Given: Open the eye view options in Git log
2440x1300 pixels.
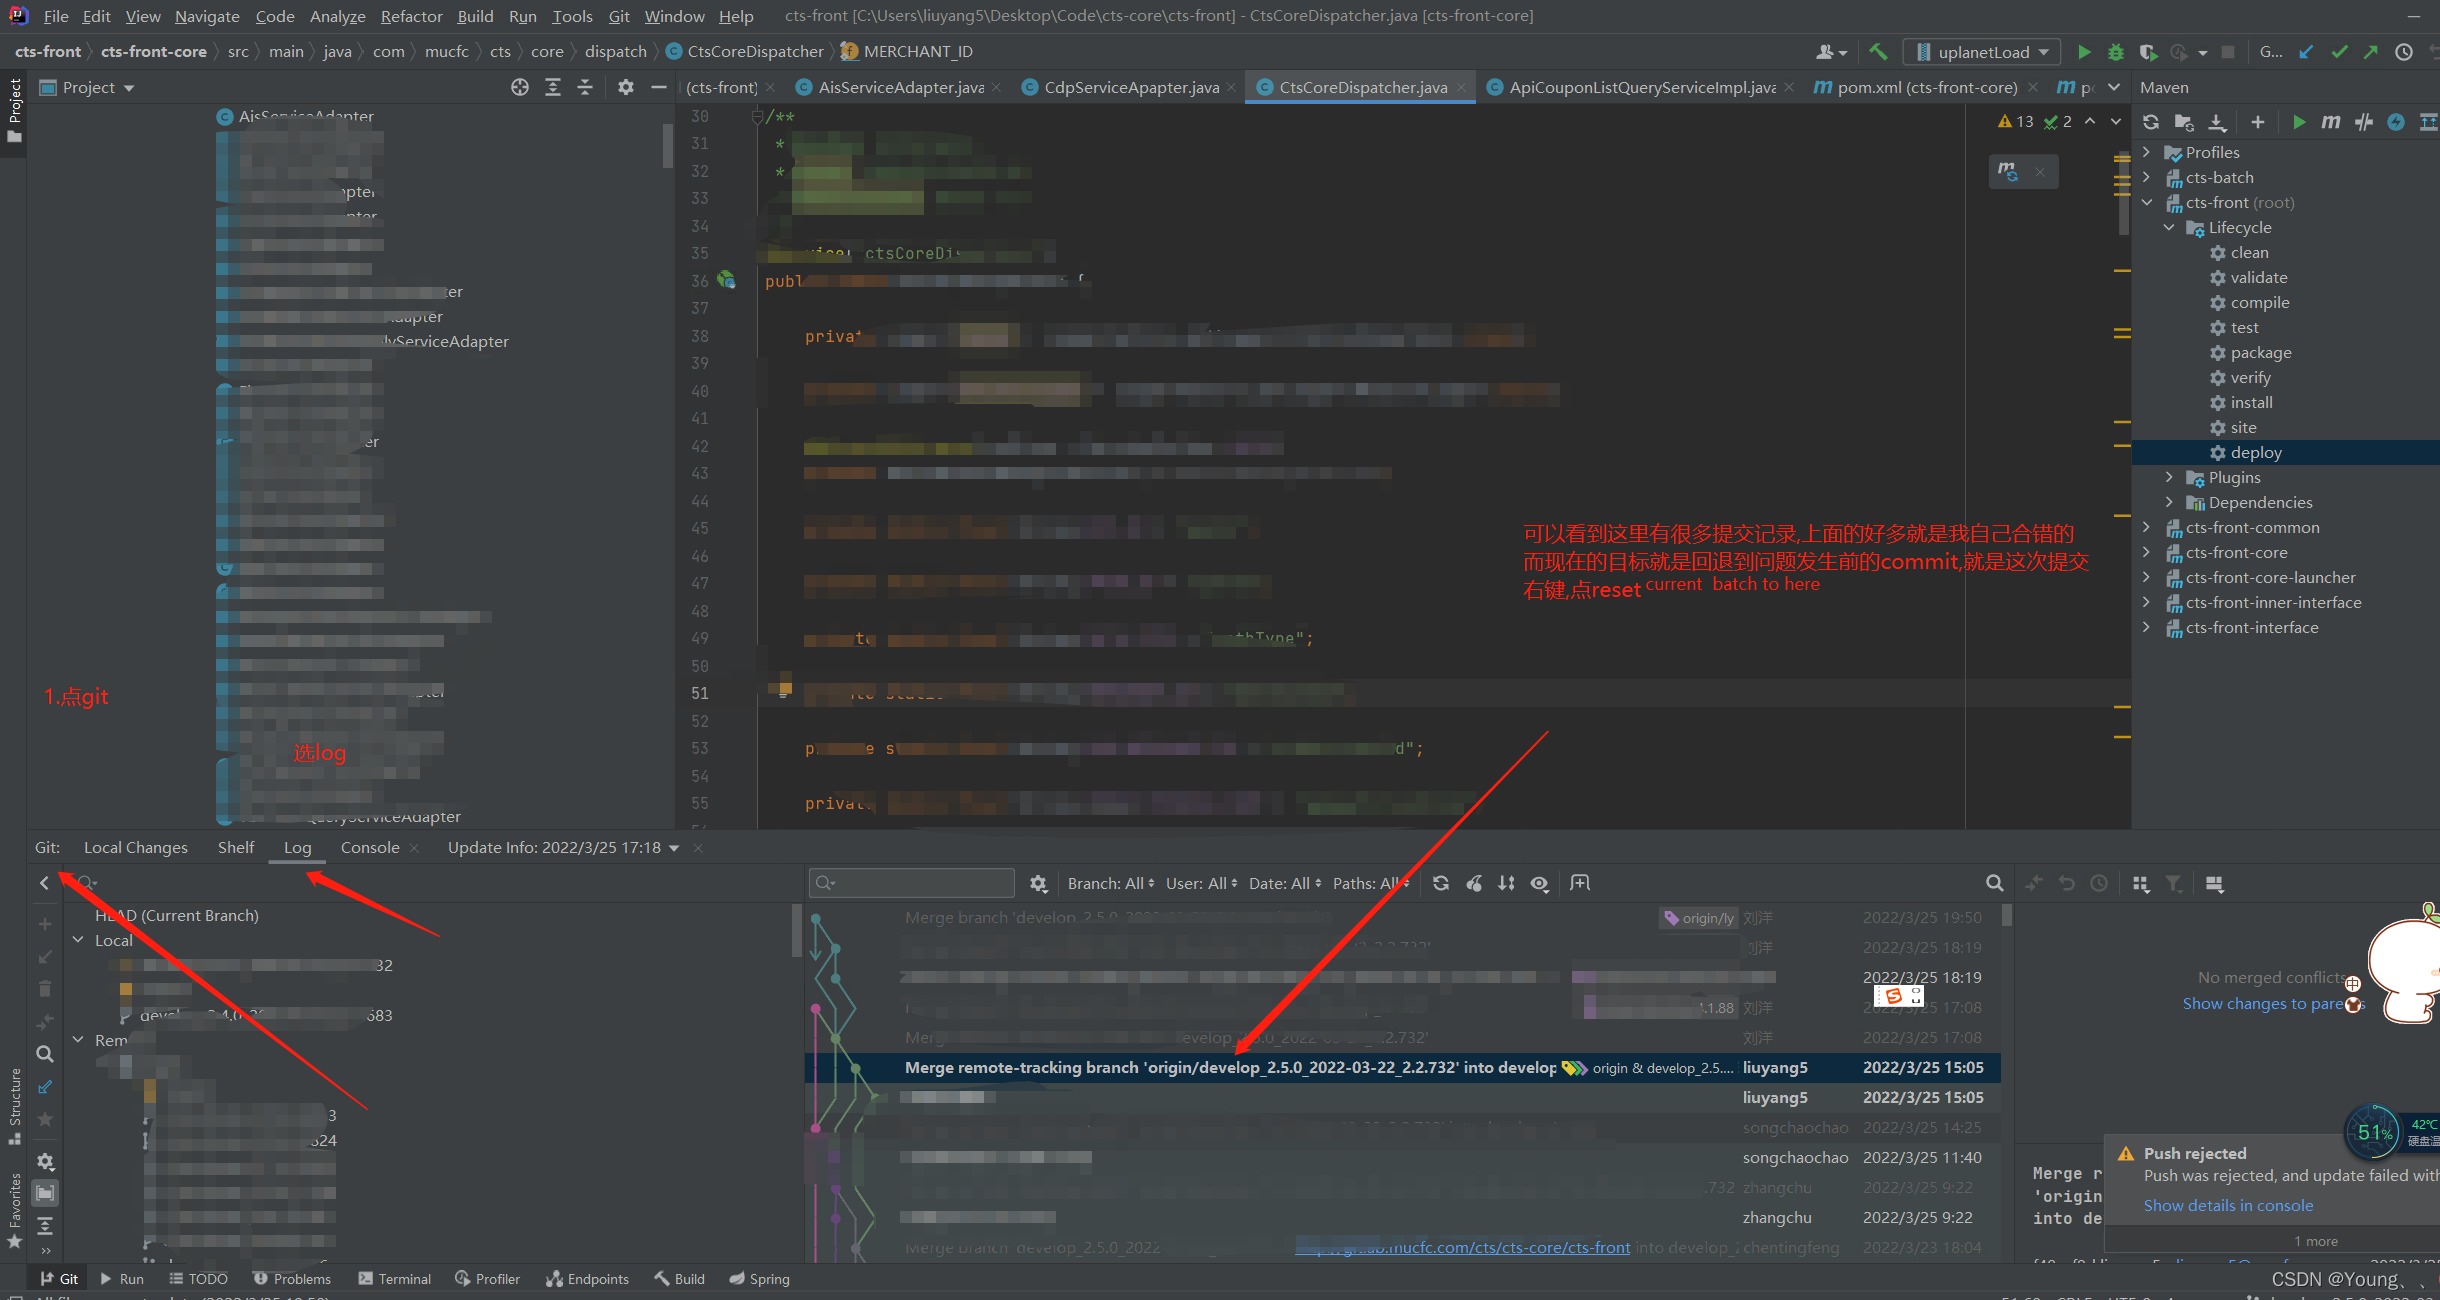Looking at the screenshot, I should 1540,883.
